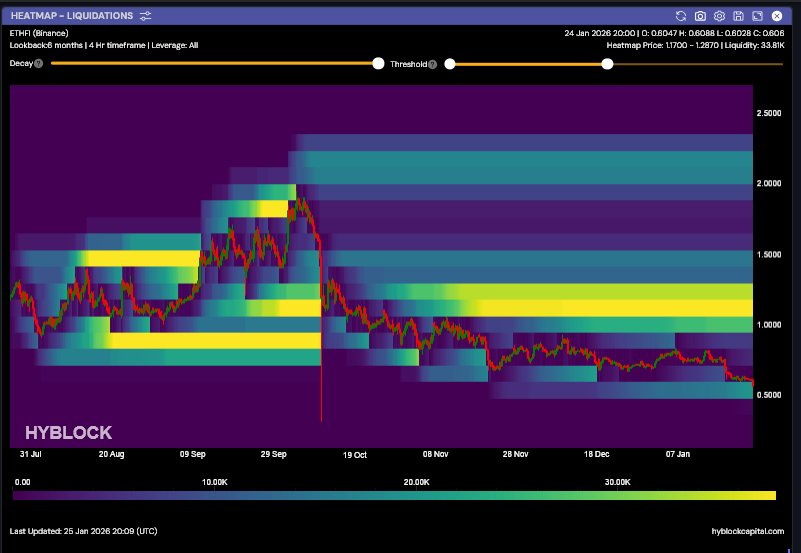Image resolution: width=801 pixels, height=553 pixels.
Task: Click the HEATMAP - LIQUIDATIONS title
Action: tap(72, 16)
